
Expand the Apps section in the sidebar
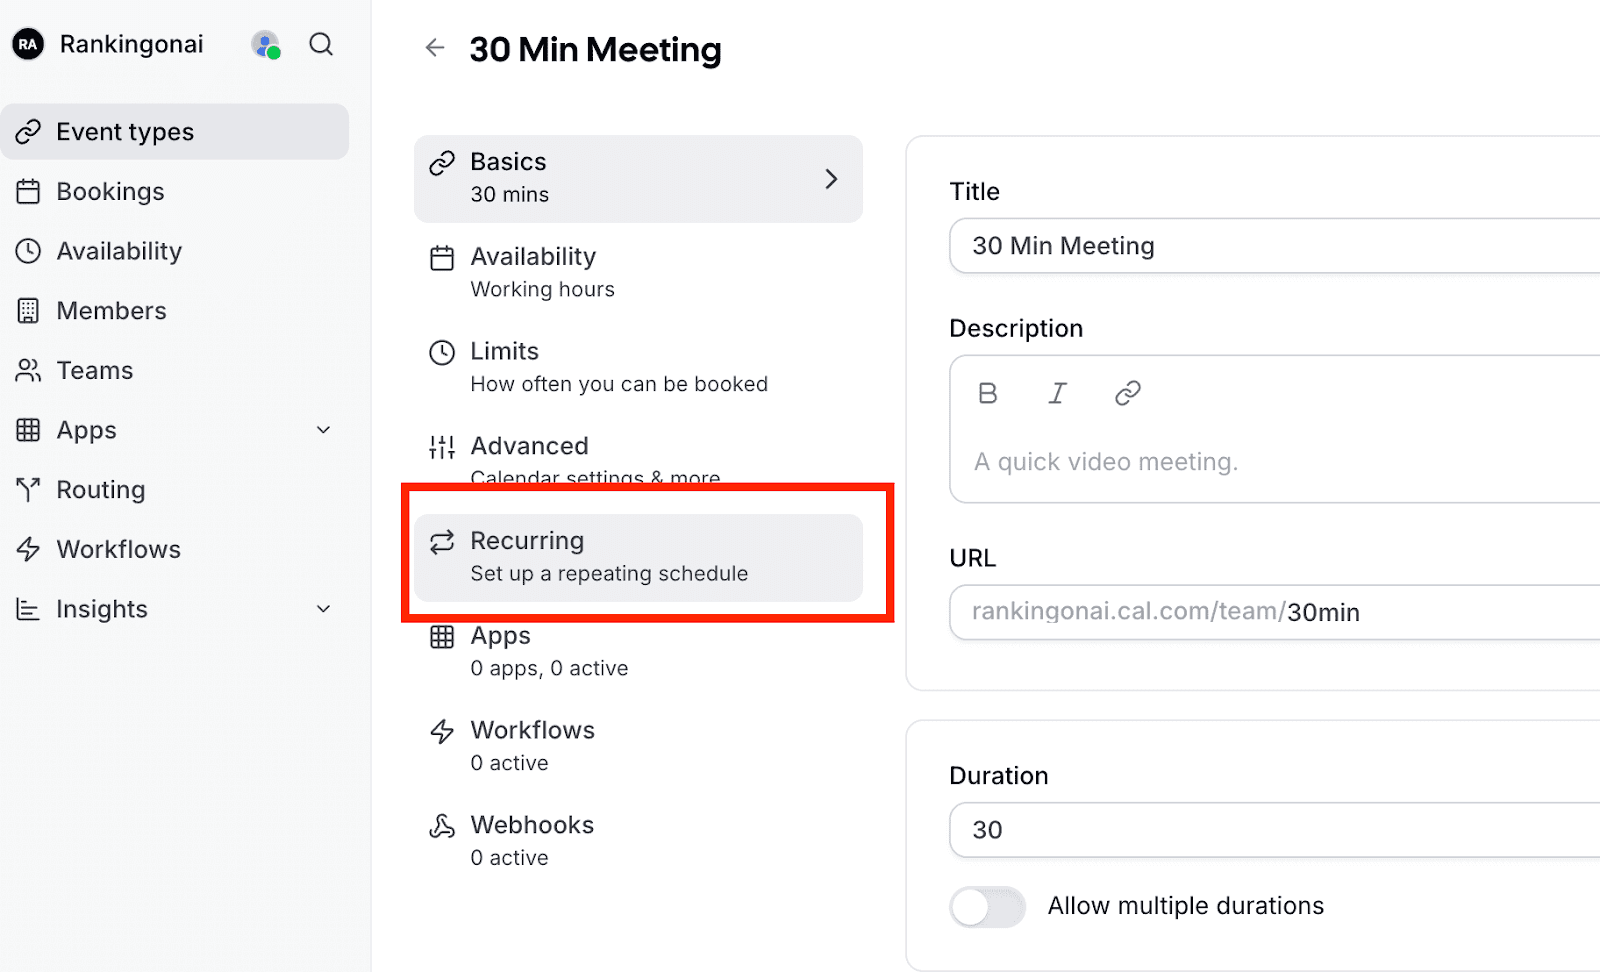pyautogui.click(x=322, y=429)
